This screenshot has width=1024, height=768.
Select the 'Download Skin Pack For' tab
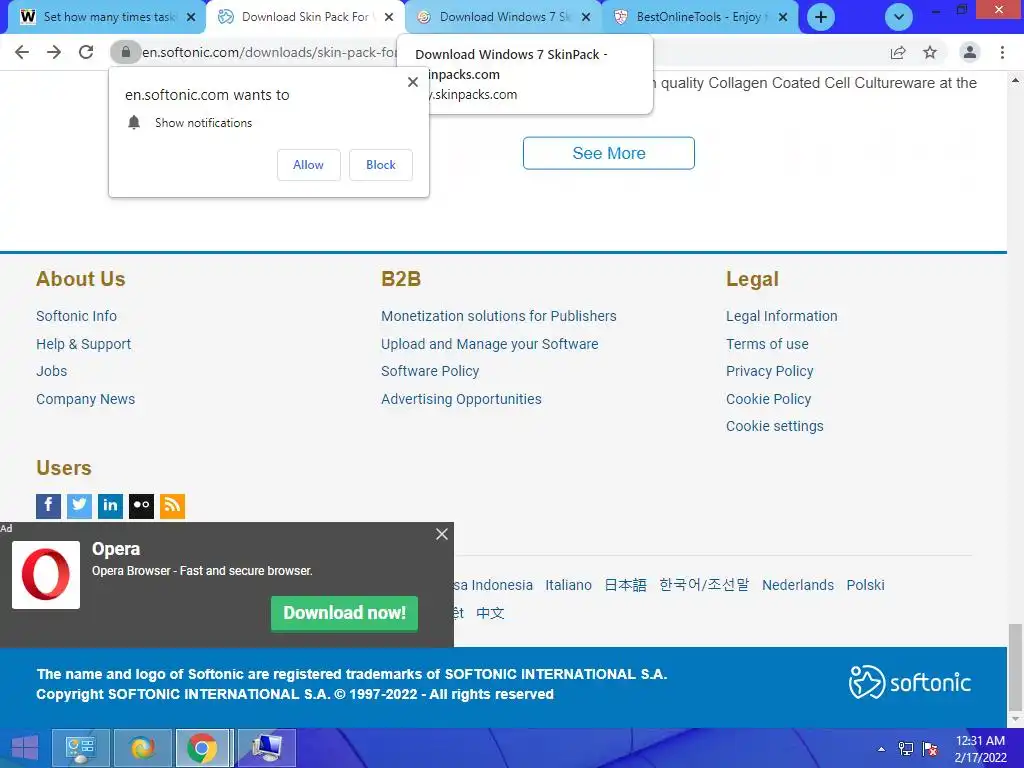pyautogui.click(x=306, y=17)
